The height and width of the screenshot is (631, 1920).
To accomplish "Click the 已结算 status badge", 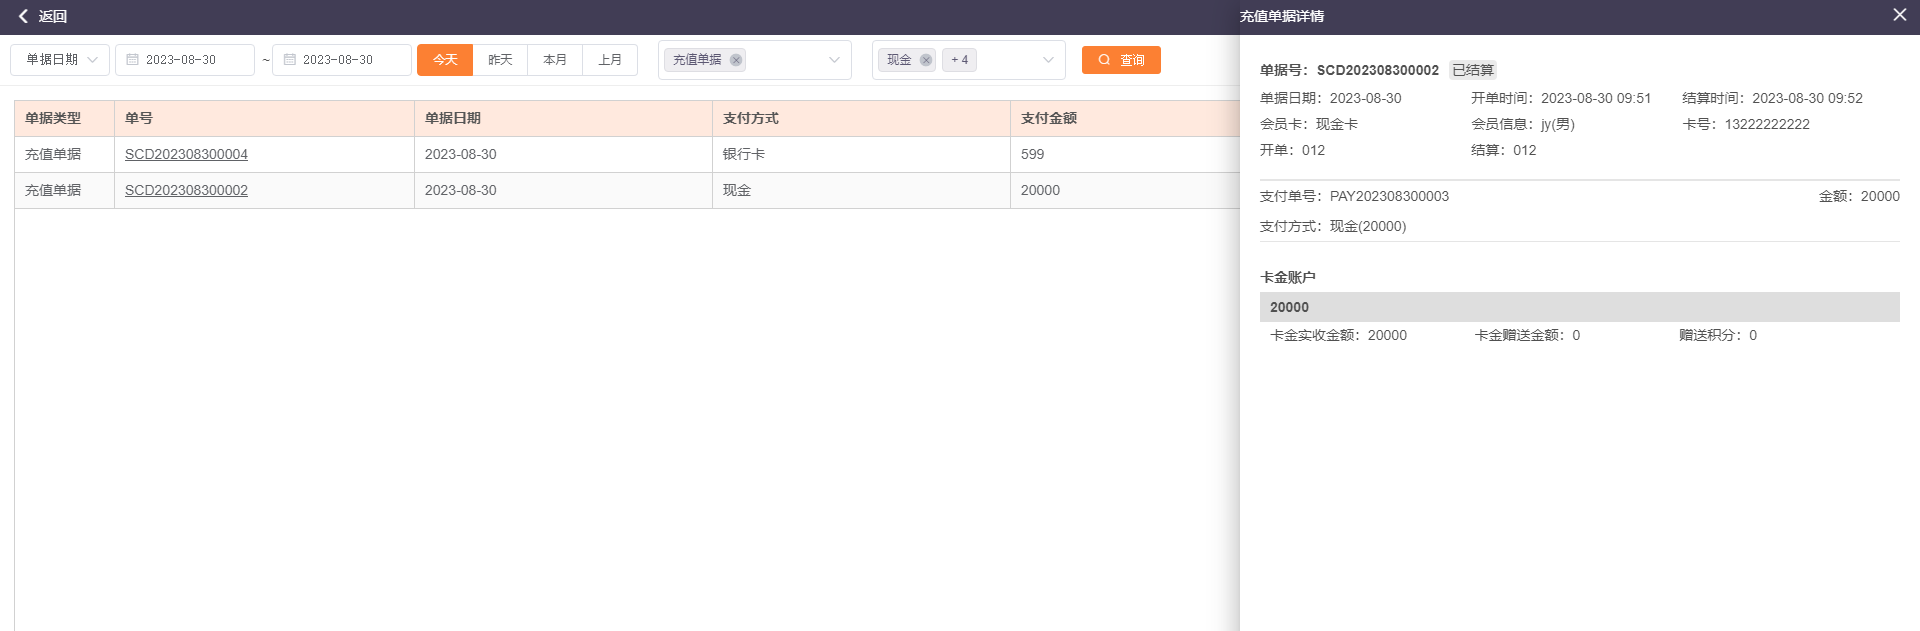I will click(x=1472, y=70).
